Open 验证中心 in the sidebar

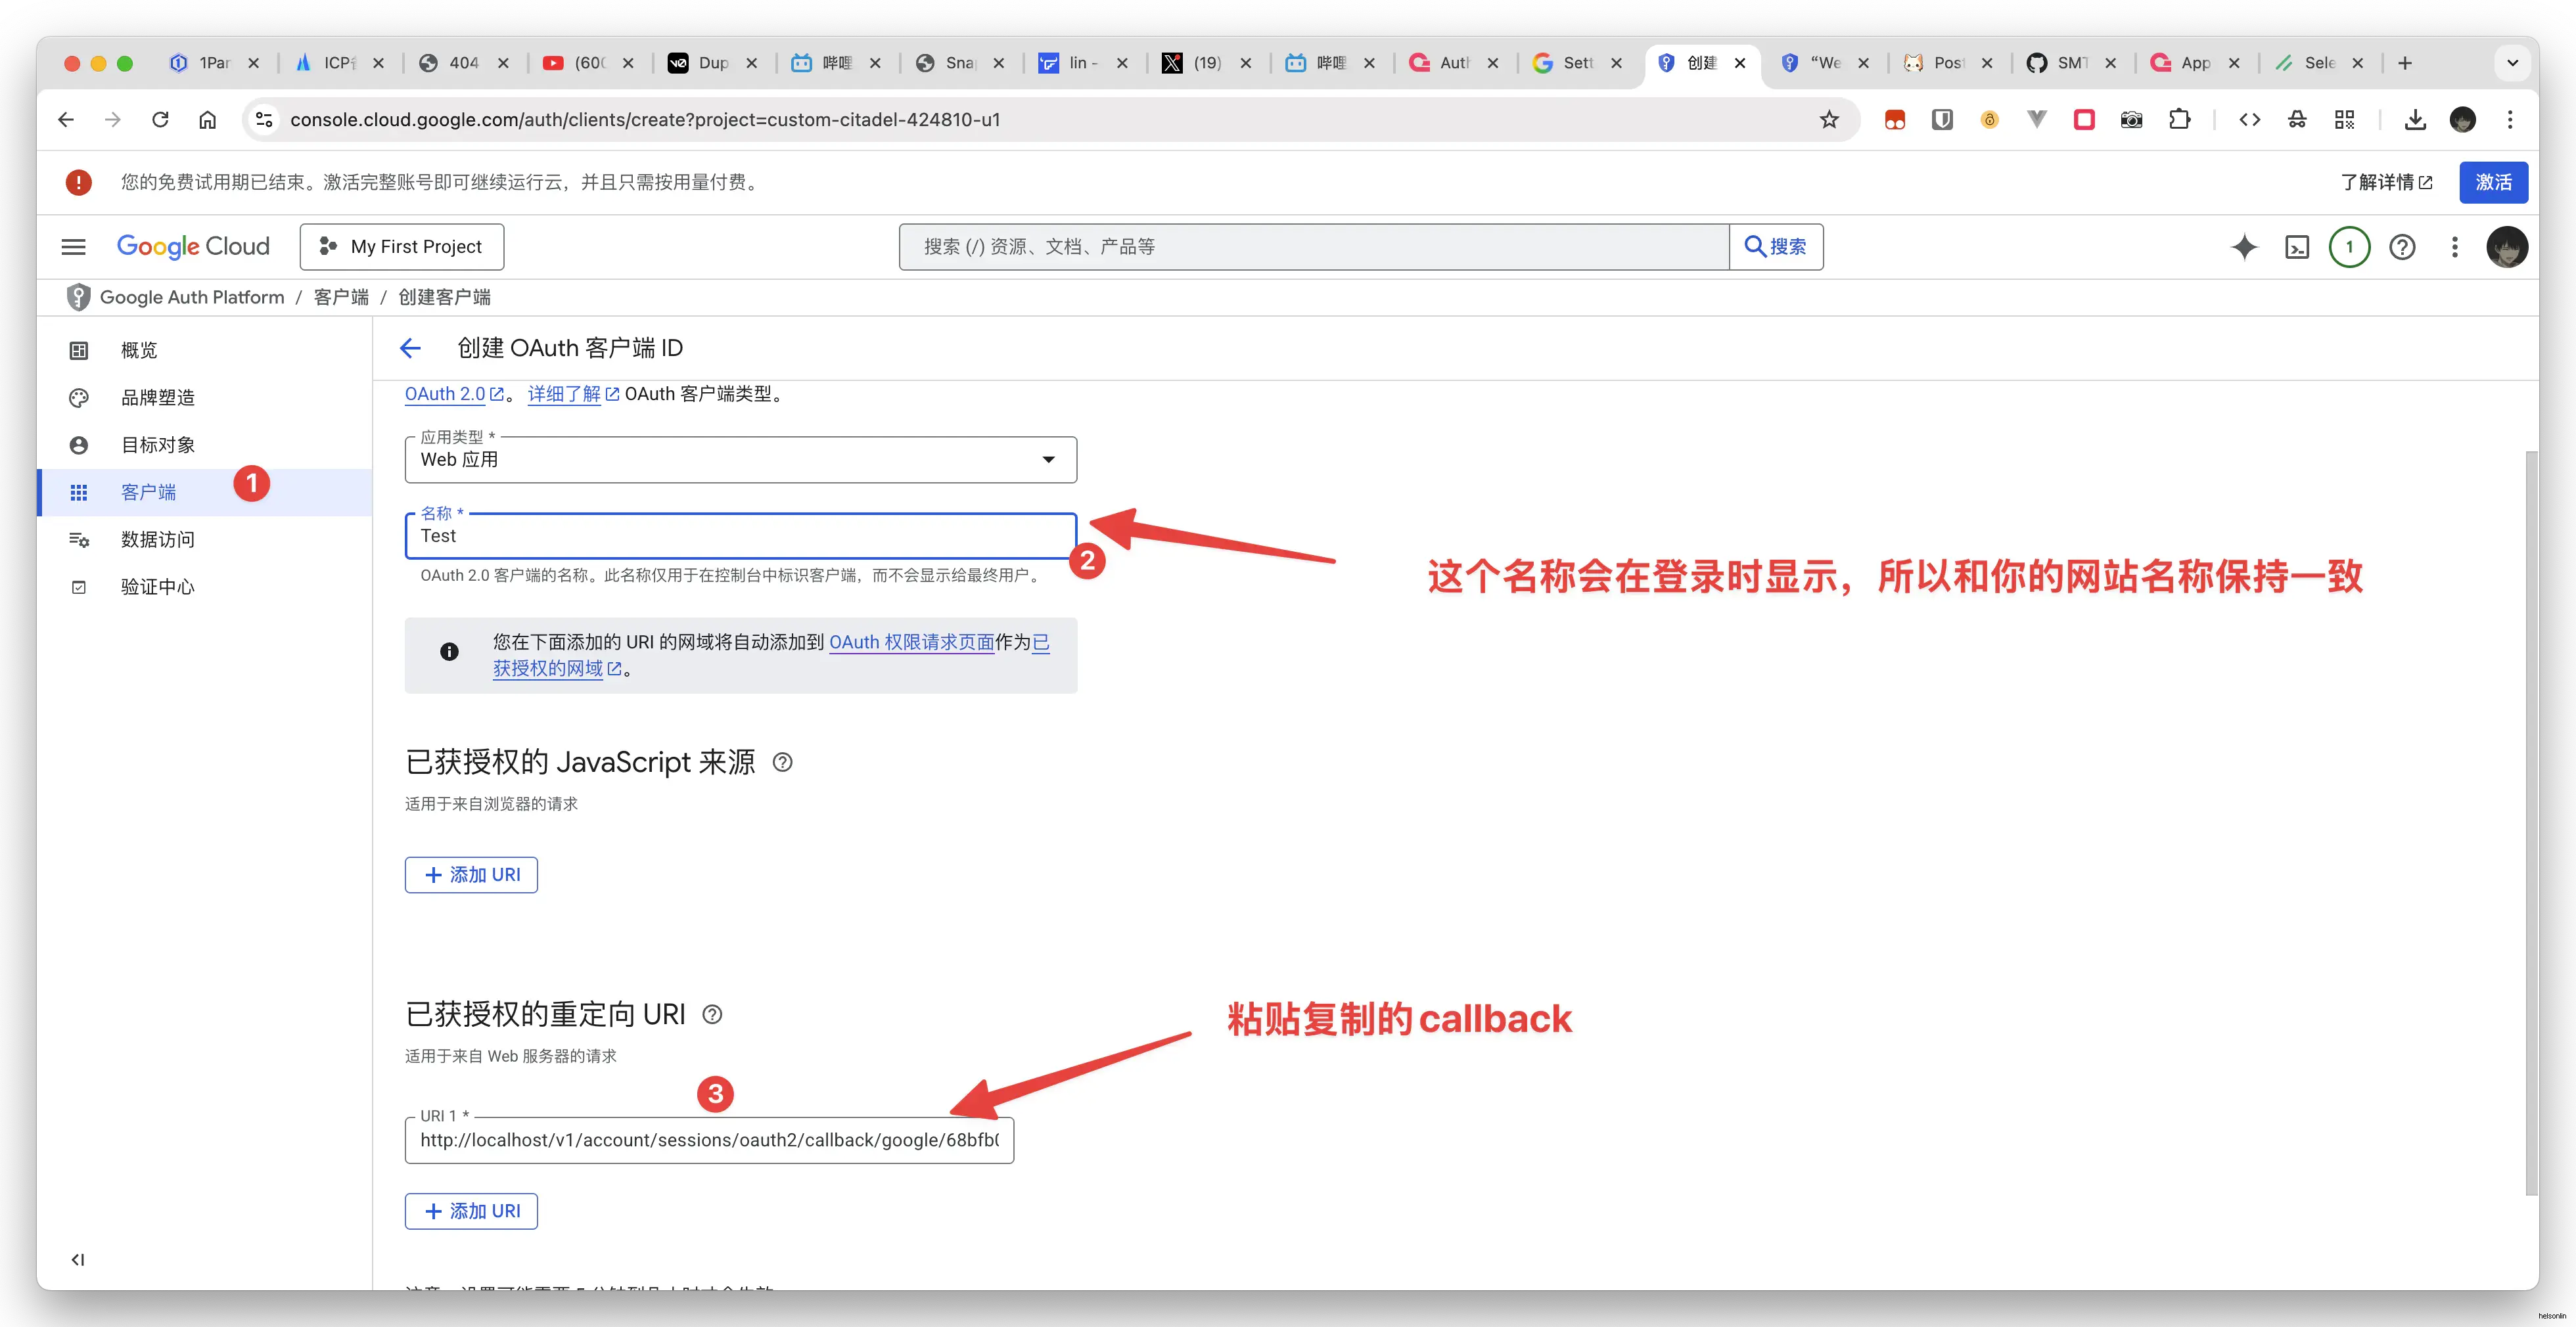pos(204,587)
